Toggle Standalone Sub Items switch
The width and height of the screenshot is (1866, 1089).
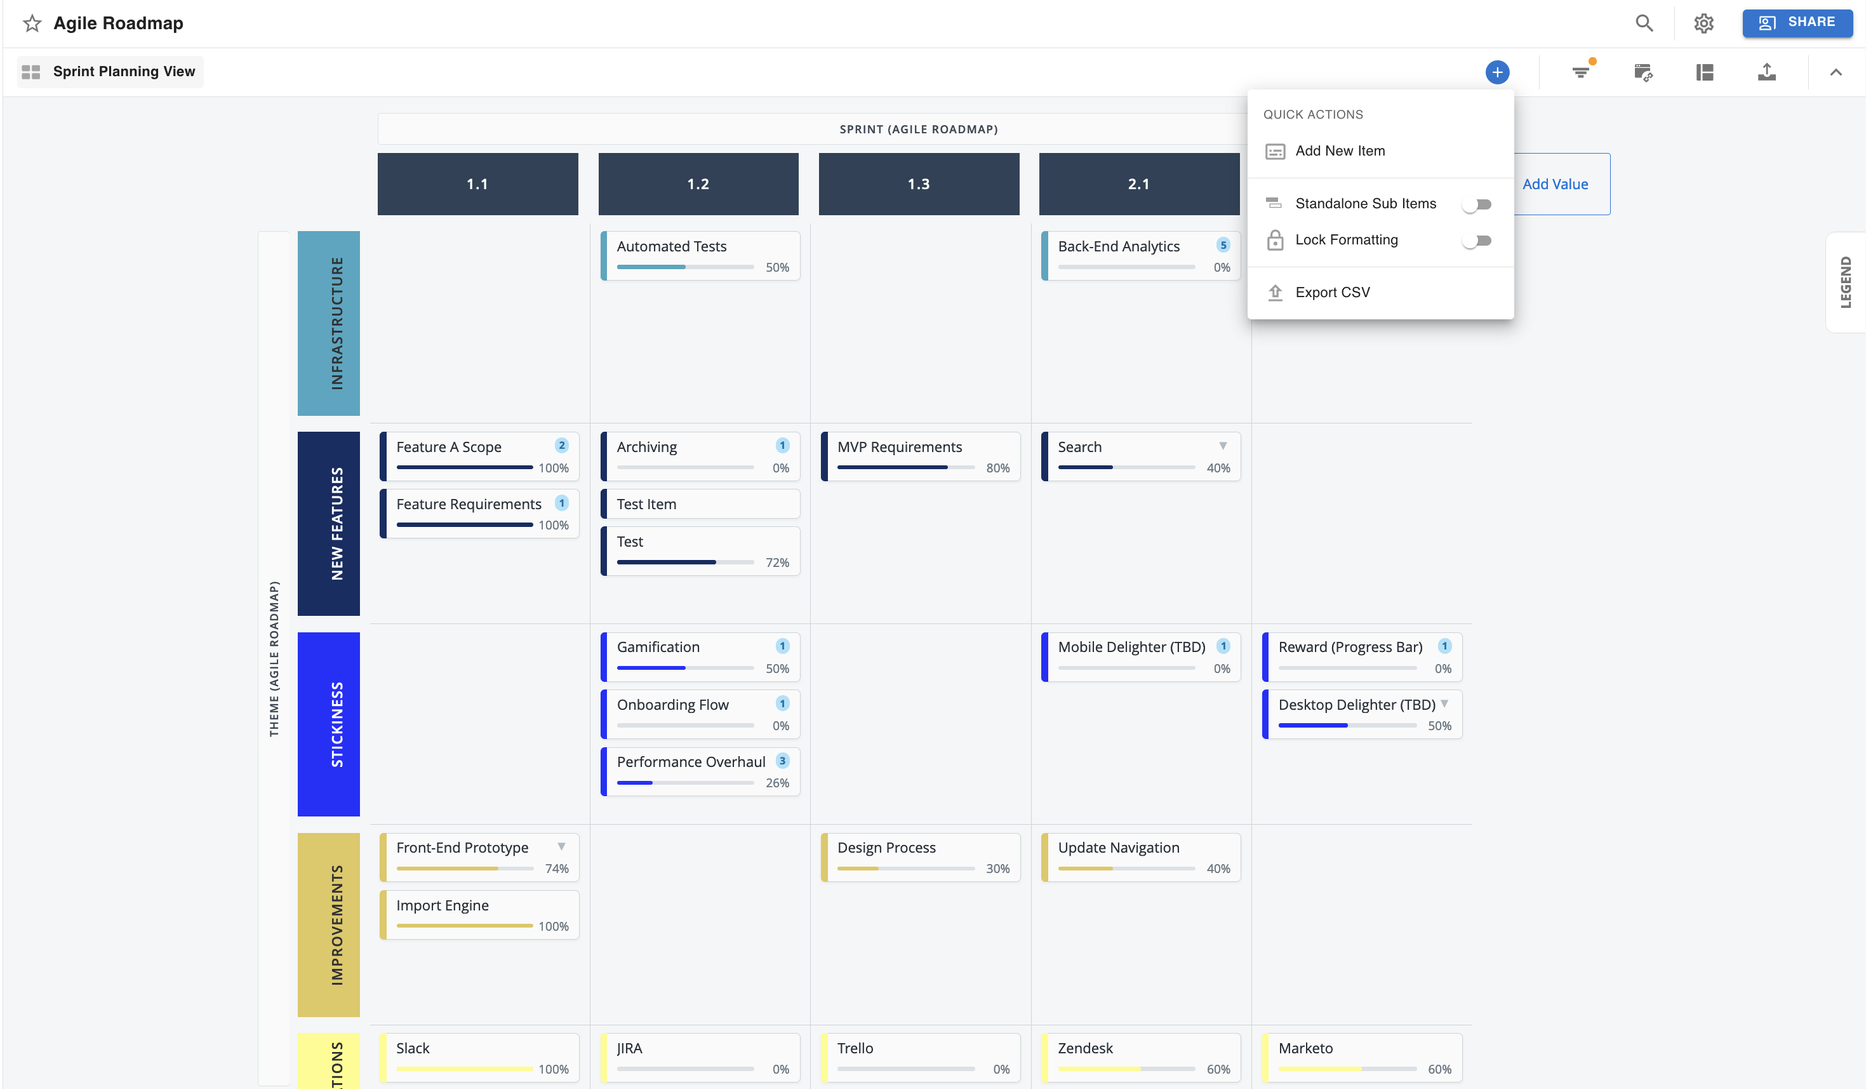click(1477, 204)
